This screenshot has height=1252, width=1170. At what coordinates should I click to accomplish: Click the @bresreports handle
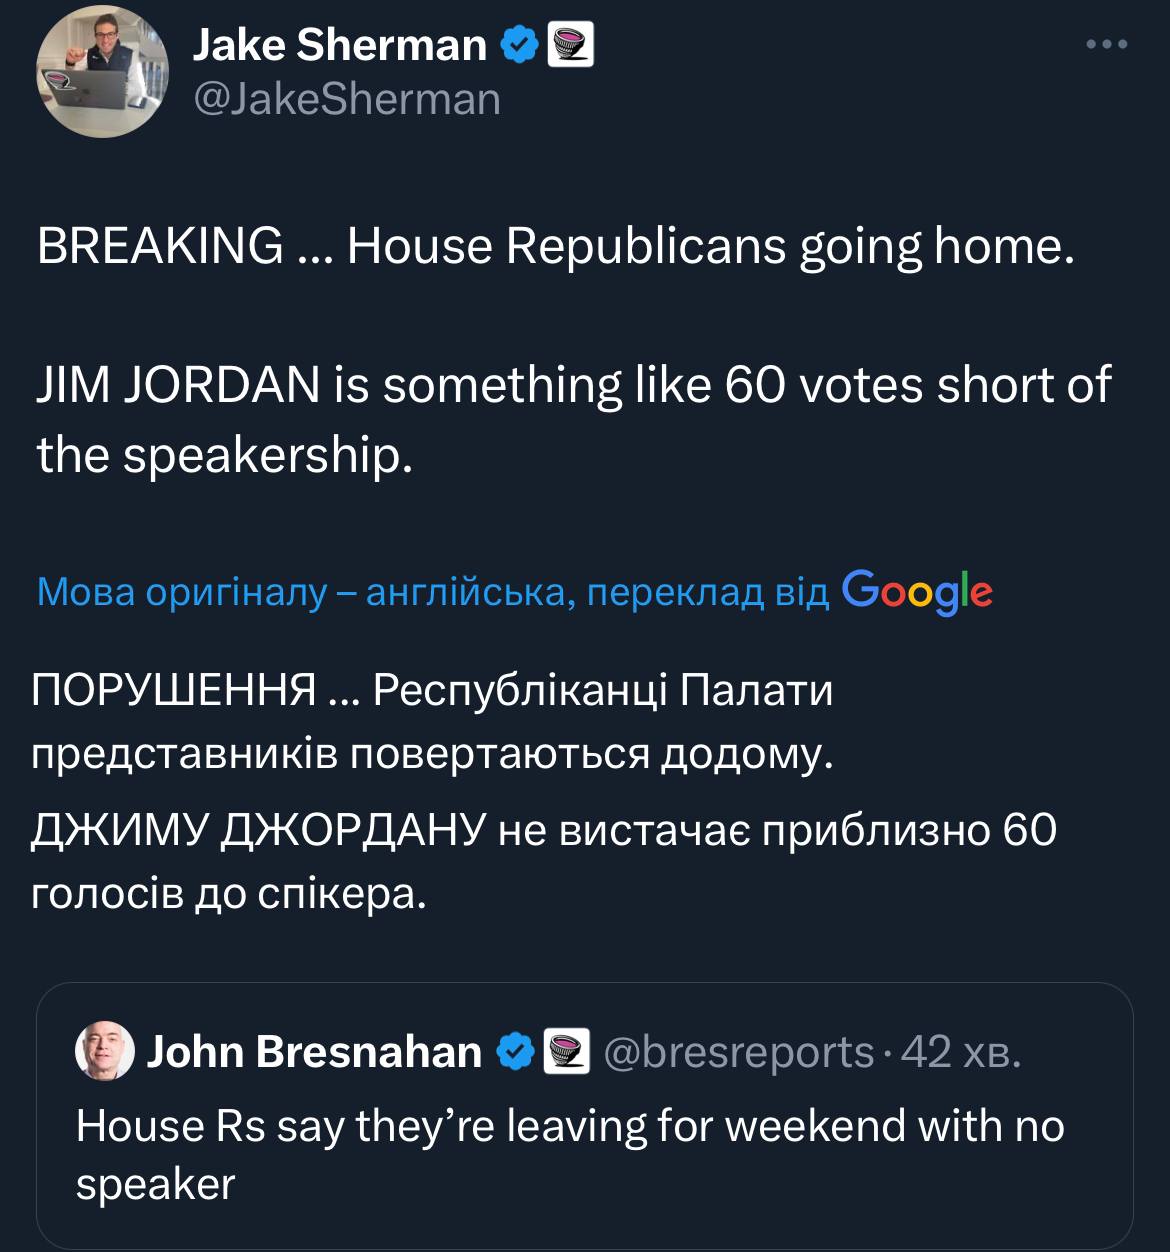[x=739, y=1052]
